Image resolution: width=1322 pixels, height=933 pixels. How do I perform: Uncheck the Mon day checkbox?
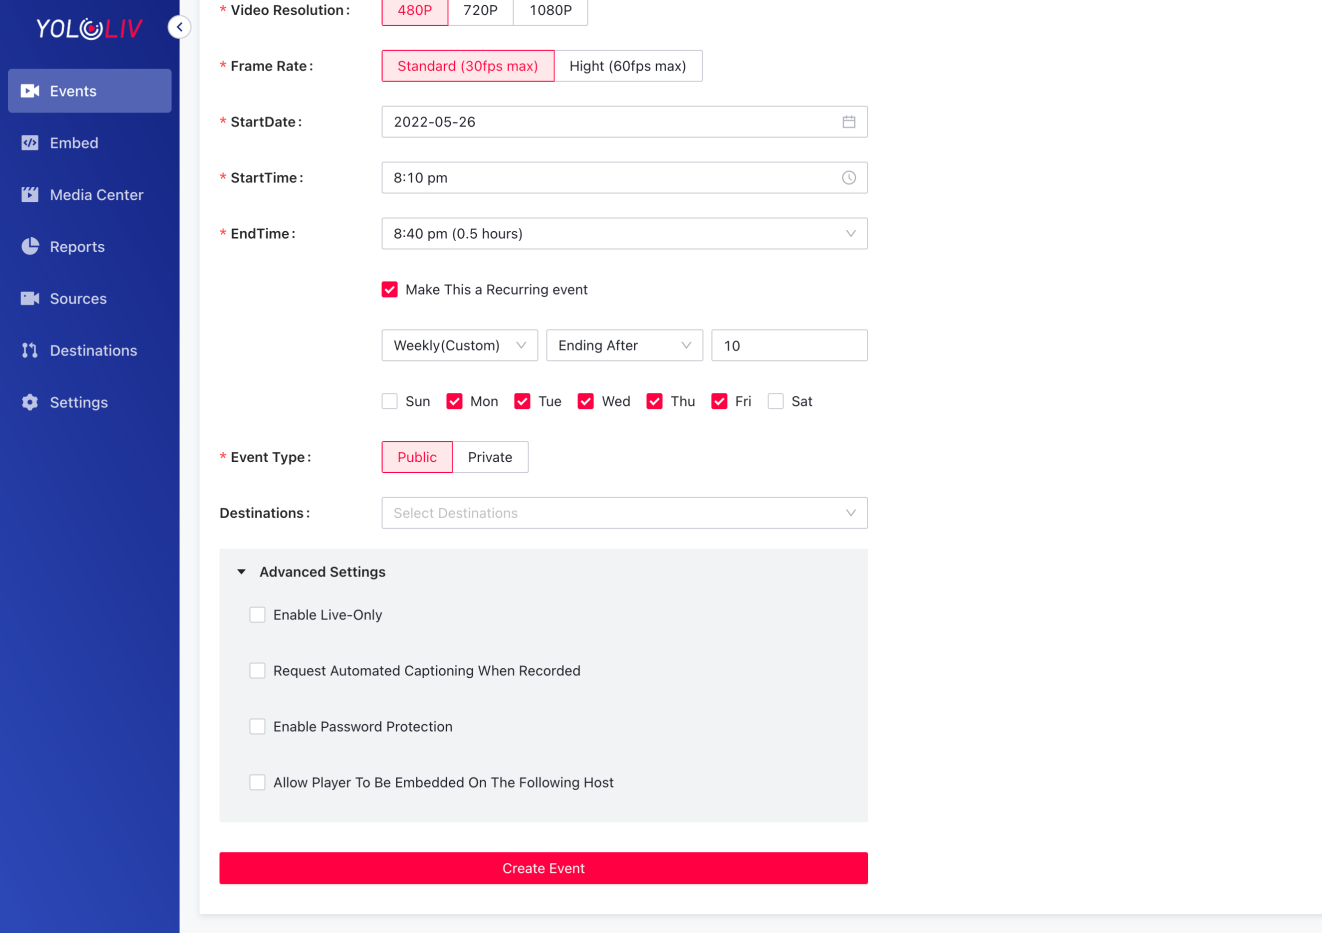pyautogui.click(x=455, y=401)
